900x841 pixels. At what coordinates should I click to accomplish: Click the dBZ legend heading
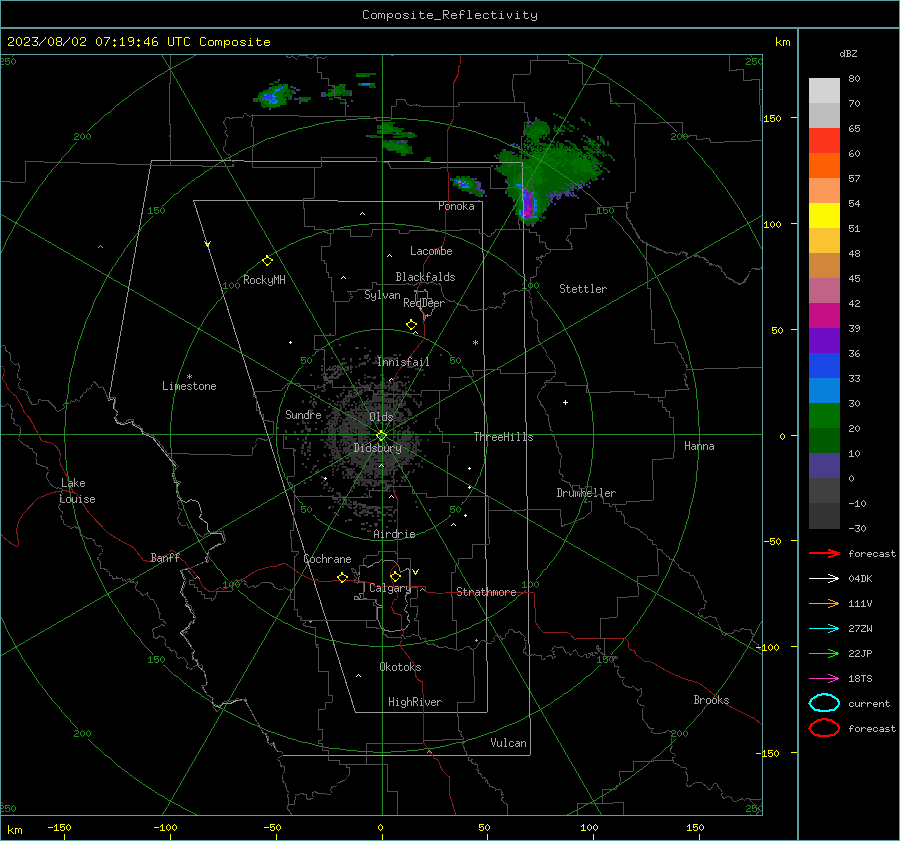pos(848,53)
